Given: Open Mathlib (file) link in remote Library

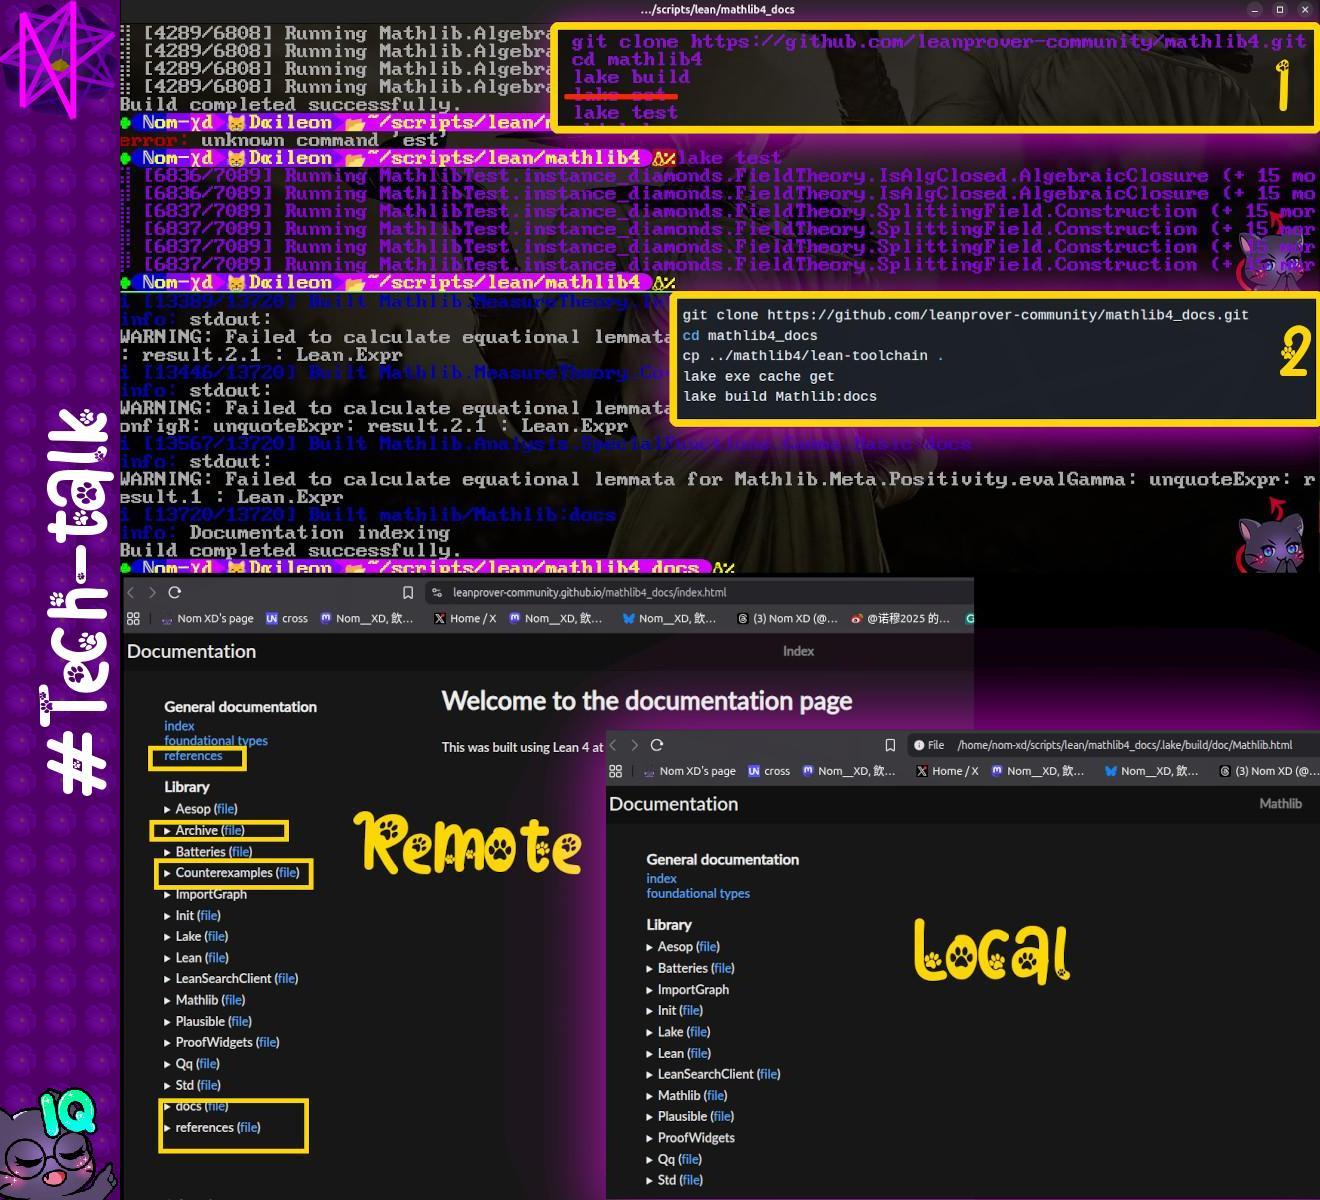Looking at the screenshot, I should [233, 1000].
